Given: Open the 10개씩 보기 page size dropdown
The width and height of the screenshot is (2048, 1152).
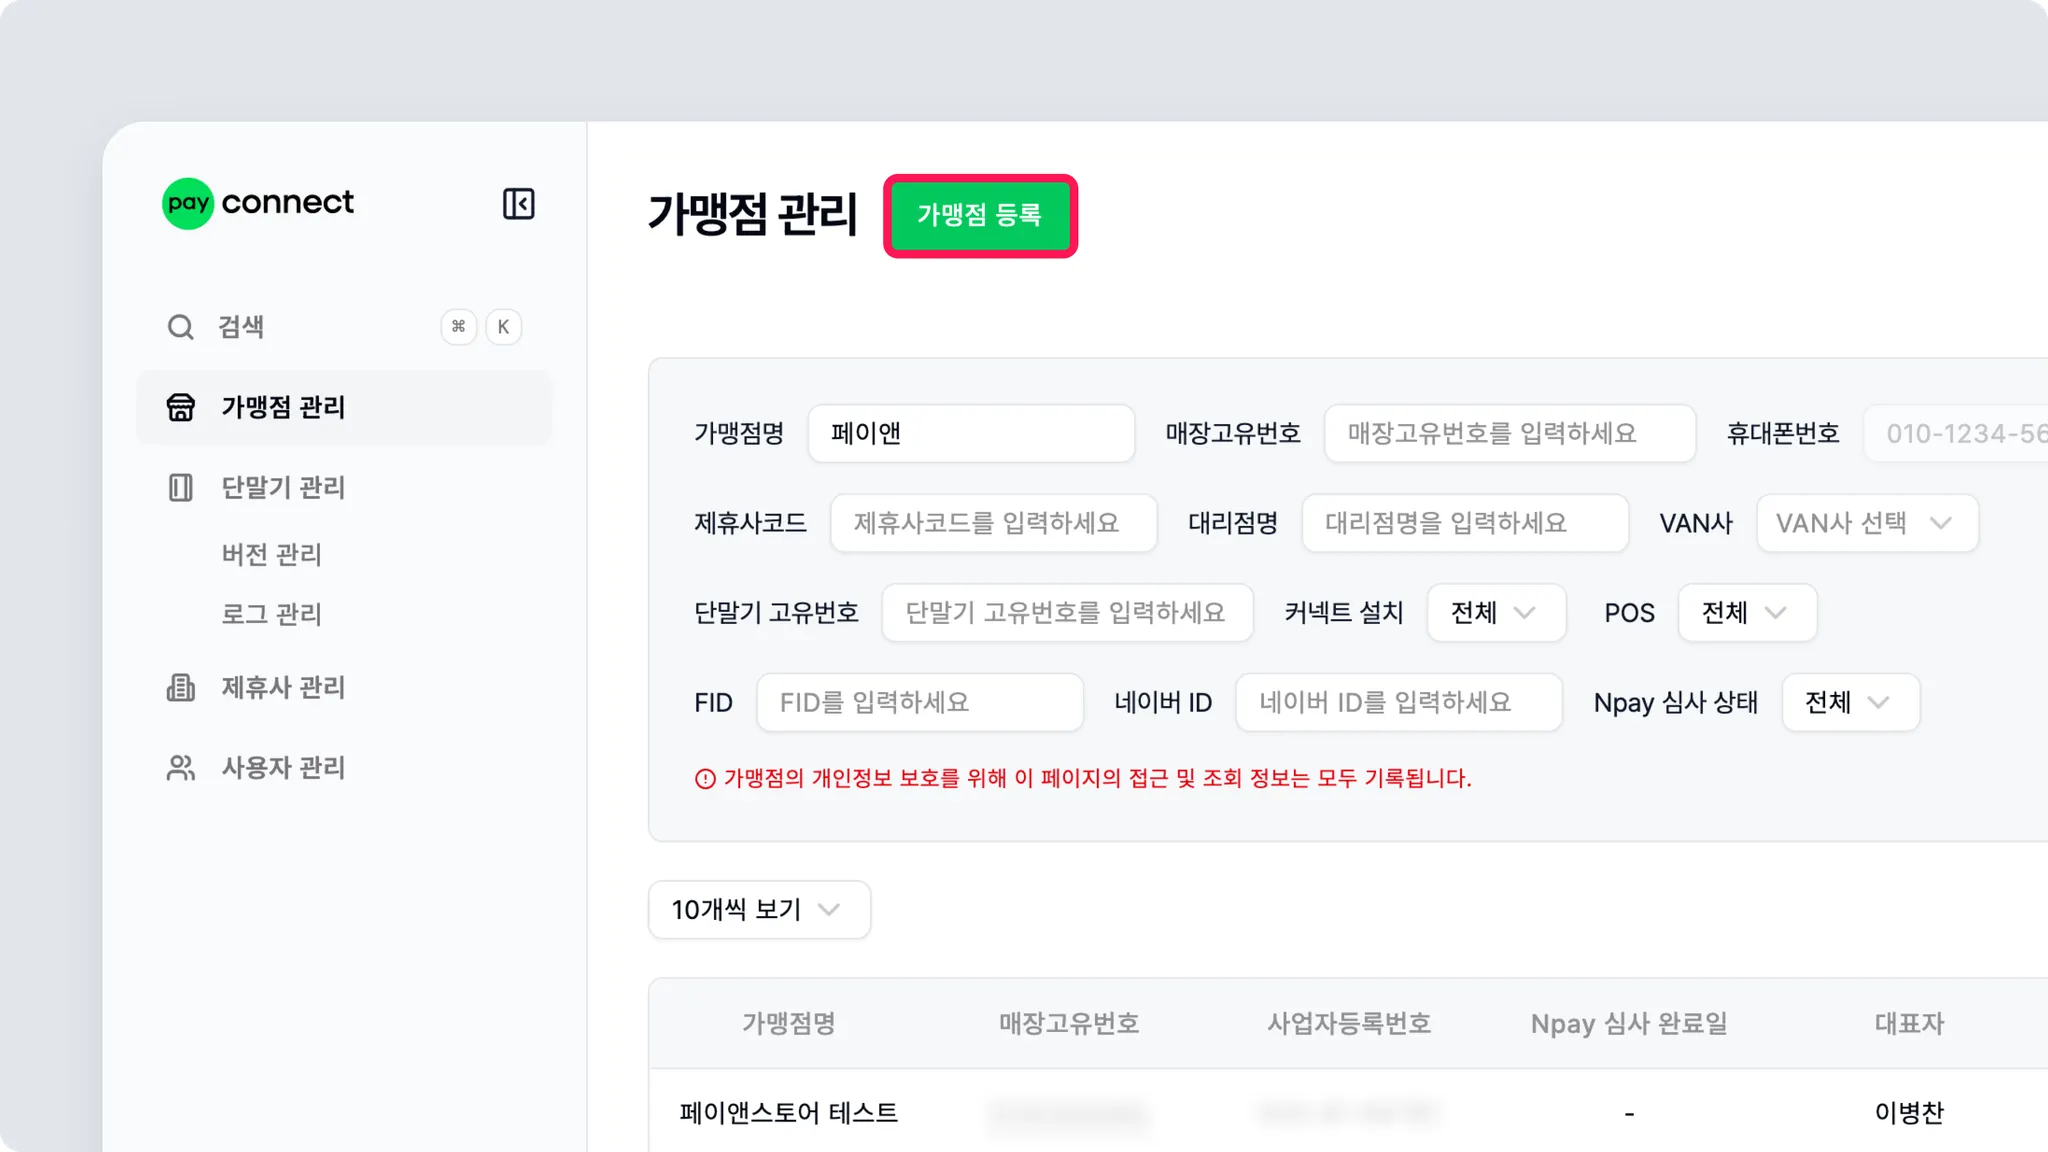Looking at the screenshot, I should (758, 910).
